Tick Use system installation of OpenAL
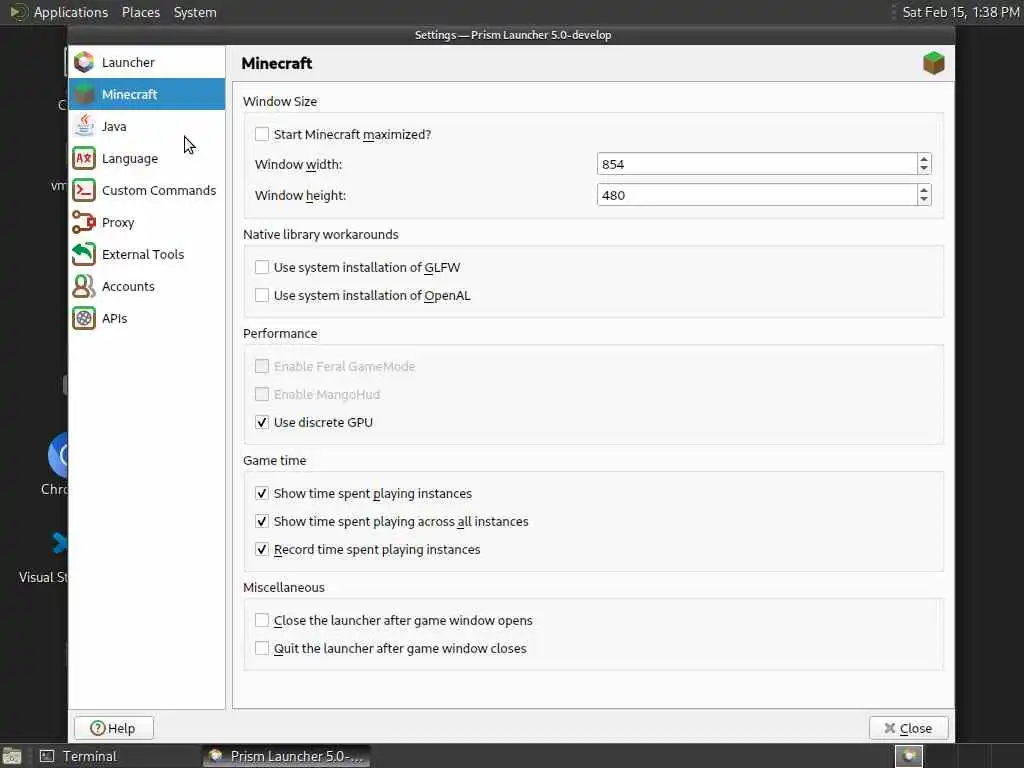 click(x=262, y=295)
